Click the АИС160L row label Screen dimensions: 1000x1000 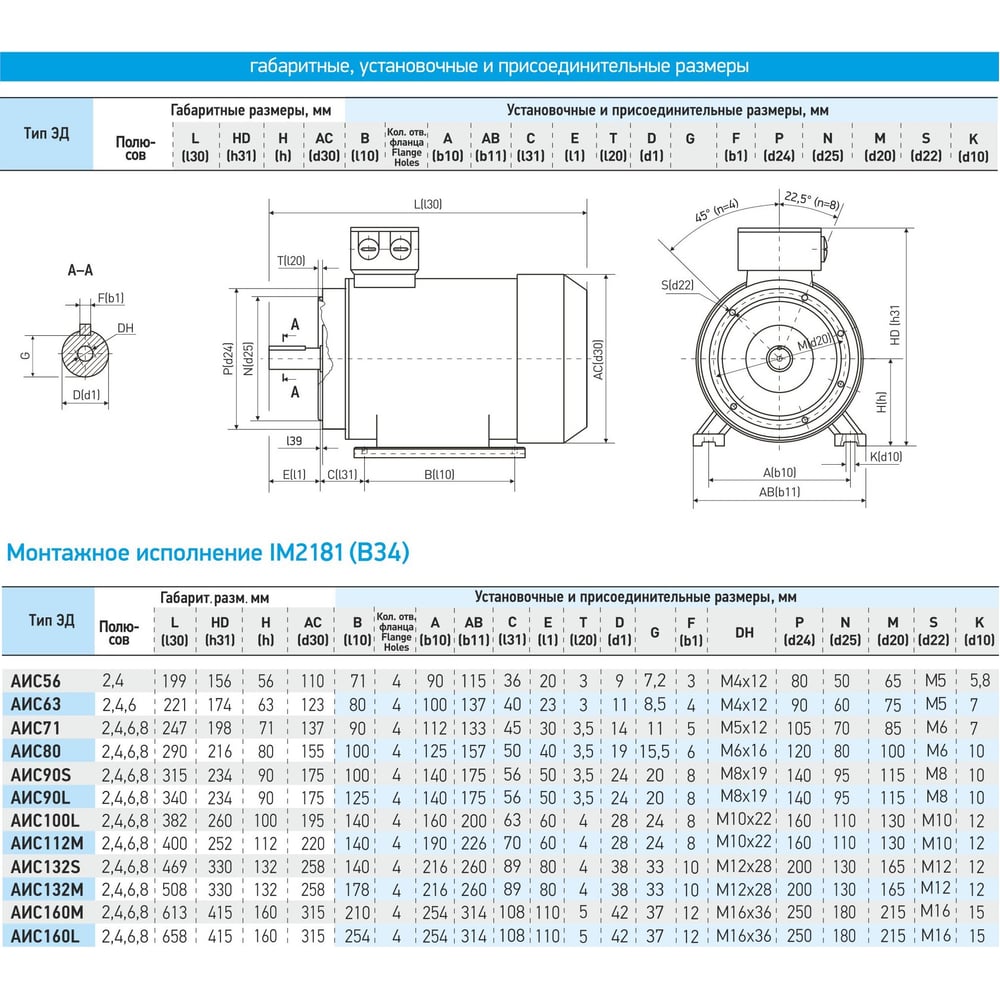[45, 936]
